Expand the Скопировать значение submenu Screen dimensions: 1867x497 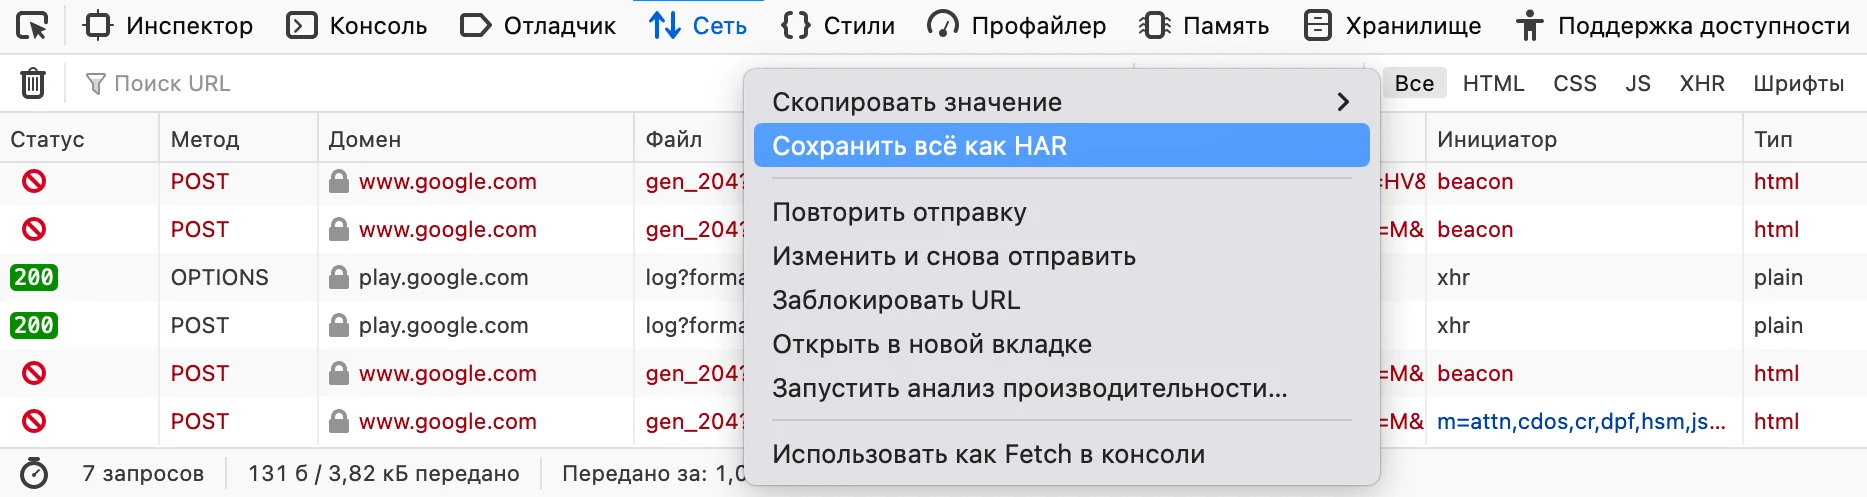pyautogui.click(x=1061, y=102)
